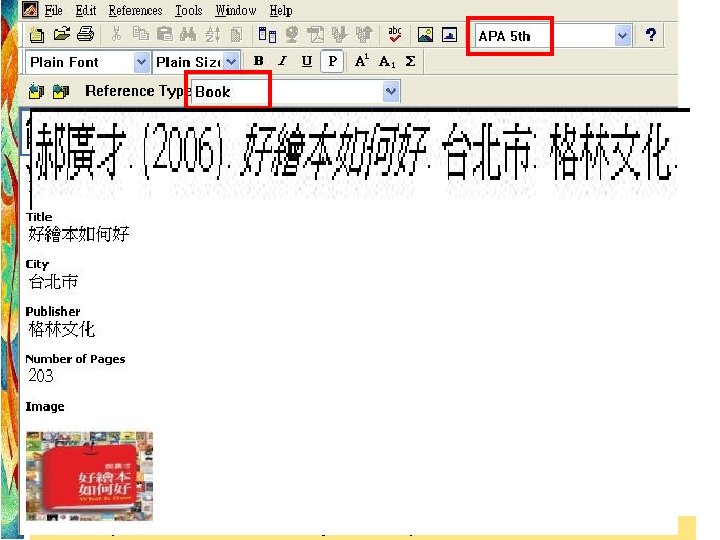Click the New Library toolbar icon
The height and width of the screenshot is (540, 720).
coord(36,35)
